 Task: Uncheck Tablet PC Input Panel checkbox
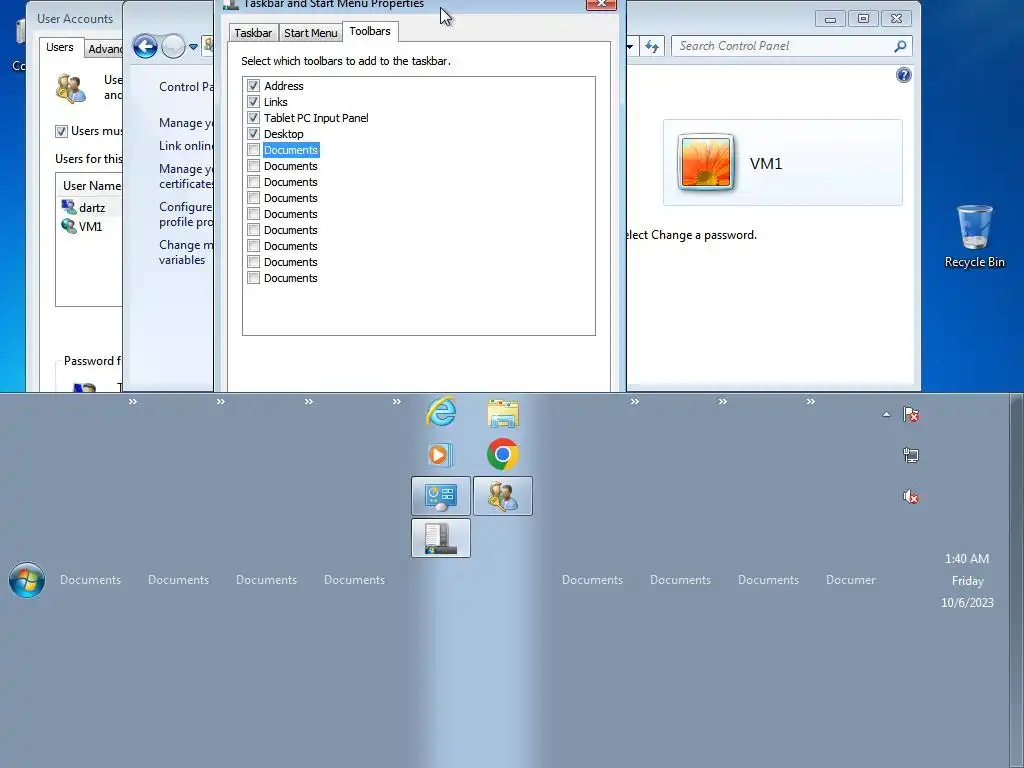pos(253,118)
